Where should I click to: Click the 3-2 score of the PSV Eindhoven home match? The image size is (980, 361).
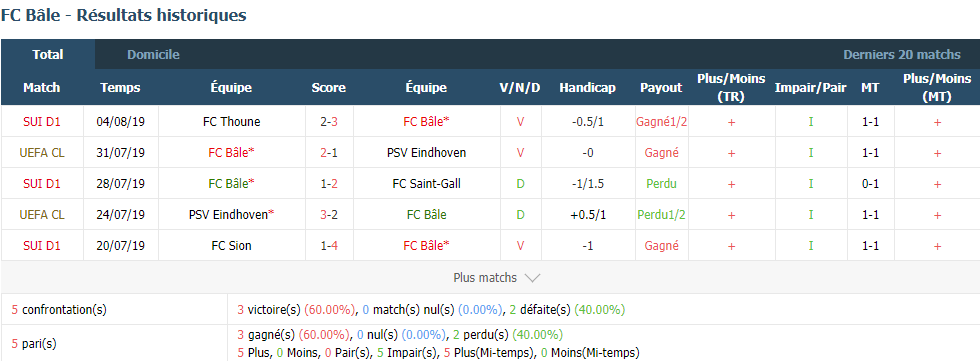329,214
